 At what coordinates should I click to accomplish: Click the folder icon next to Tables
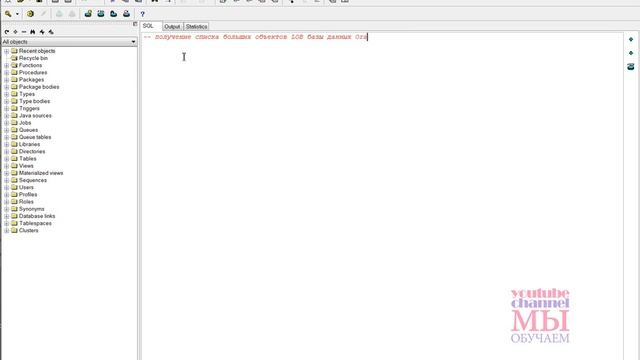coord(14,159)
